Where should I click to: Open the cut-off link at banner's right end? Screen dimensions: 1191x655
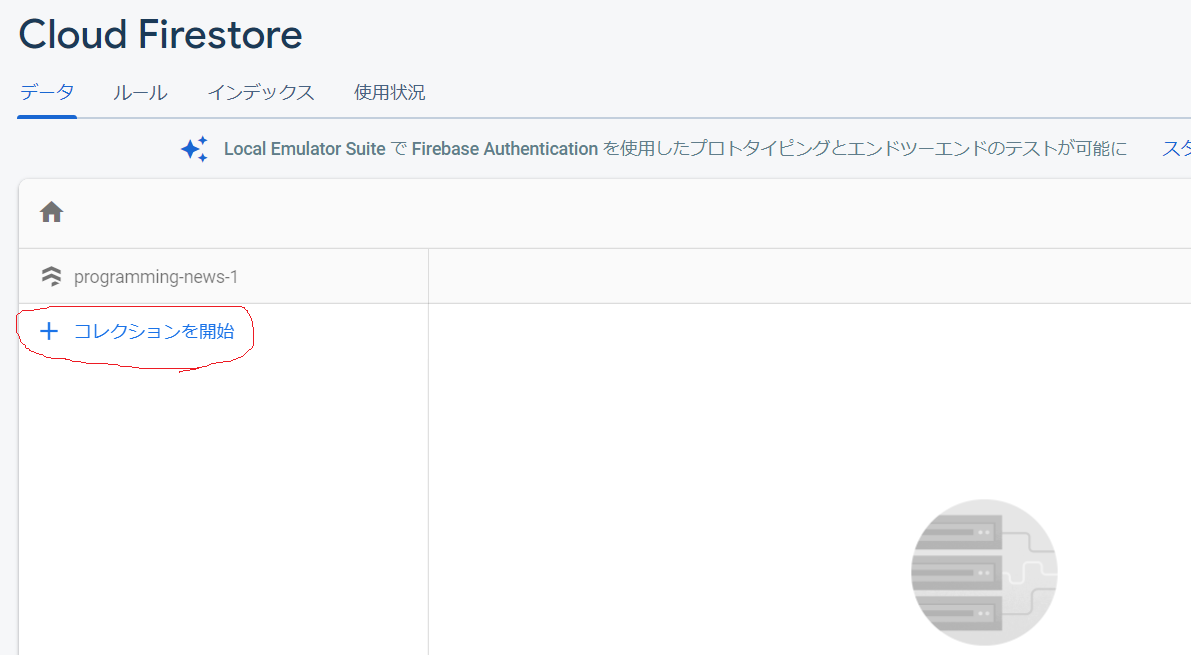point(1176,149)
